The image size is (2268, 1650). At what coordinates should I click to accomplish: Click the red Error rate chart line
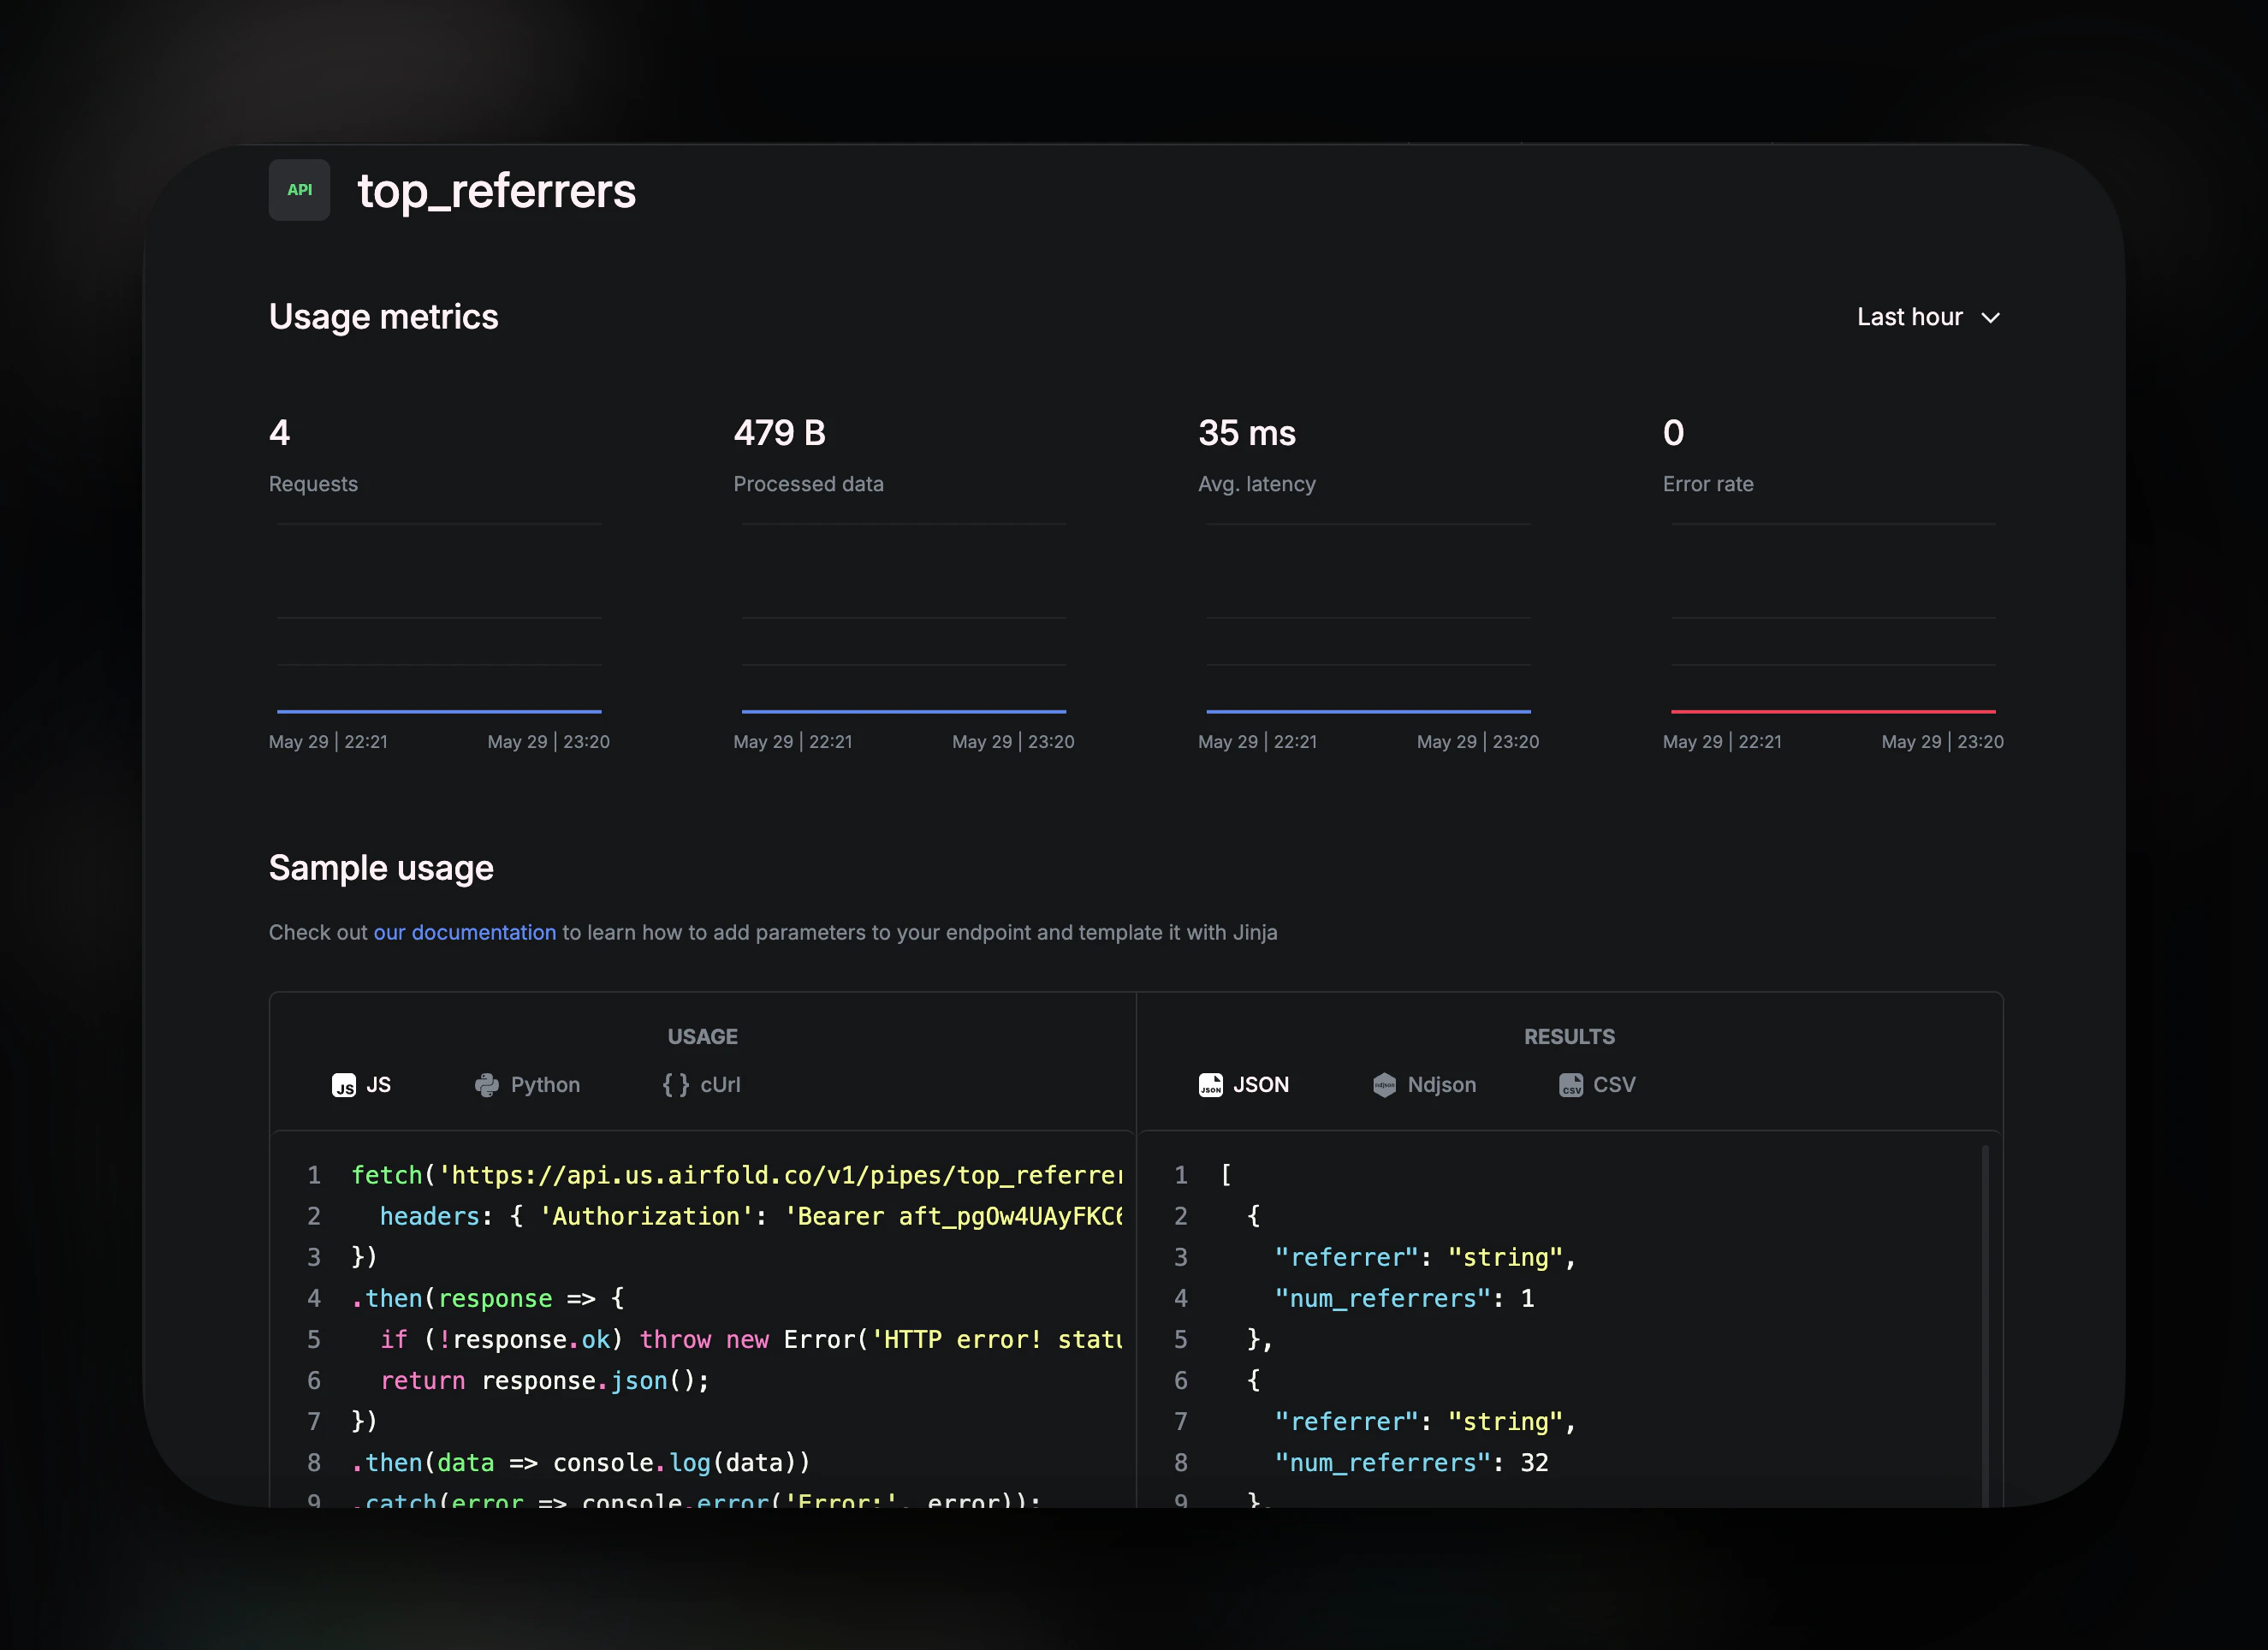[1832, 711]
